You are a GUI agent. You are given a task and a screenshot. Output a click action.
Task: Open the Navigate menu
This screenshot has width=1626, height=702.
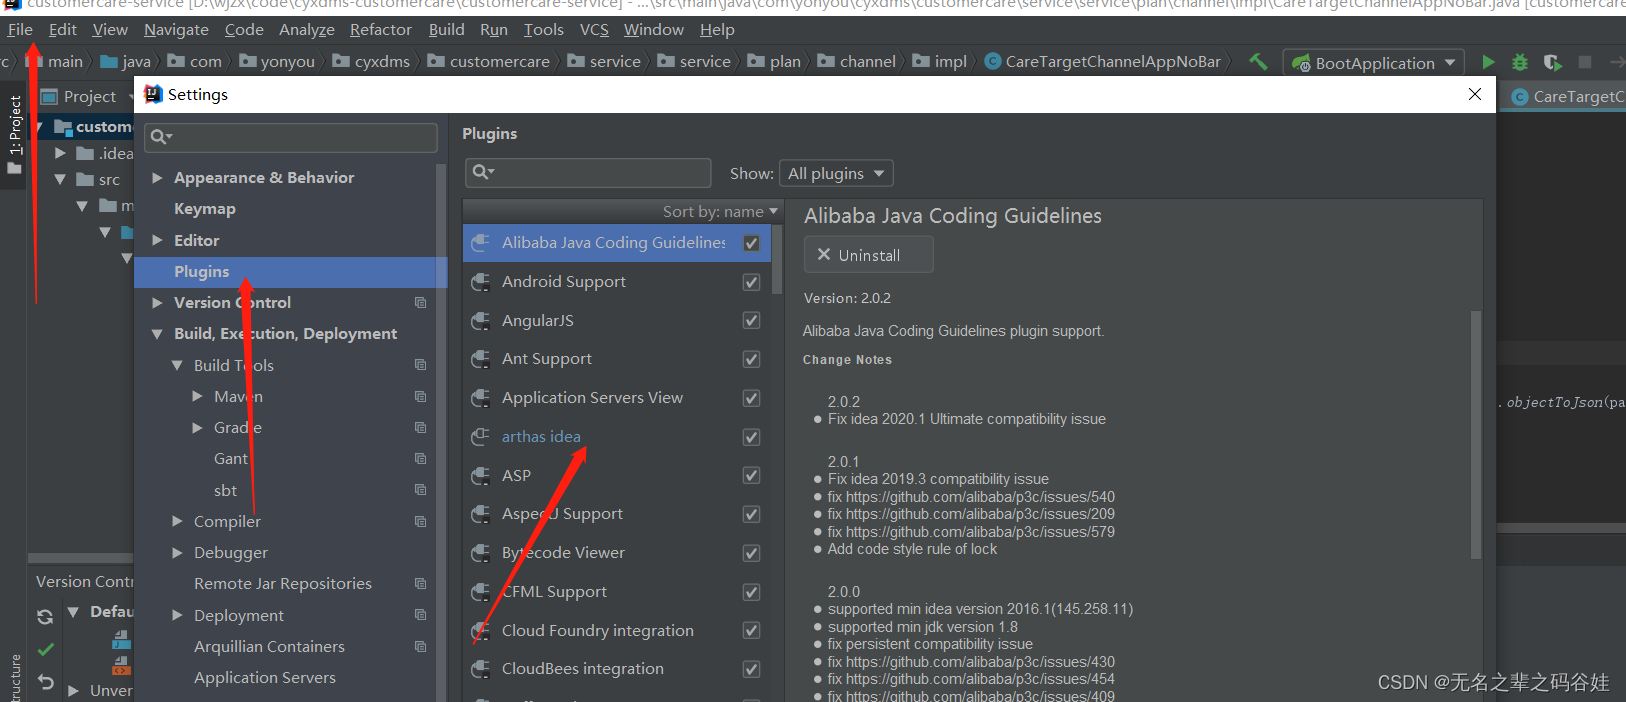[176, 30]
